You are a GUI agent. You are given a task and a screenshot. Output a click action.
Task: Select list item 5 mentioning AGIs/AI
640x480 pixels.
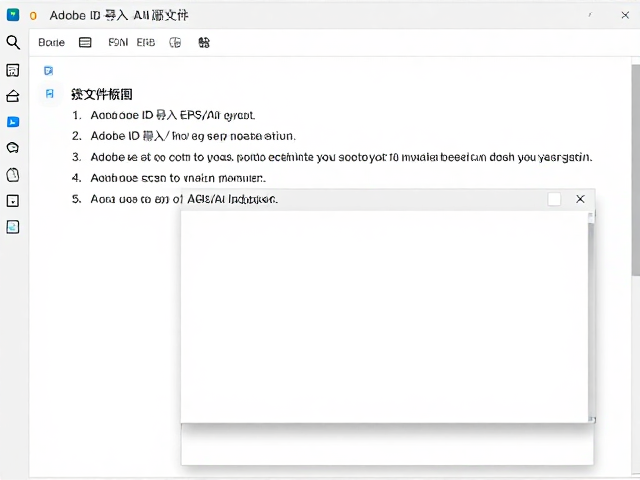click(175, 199)
